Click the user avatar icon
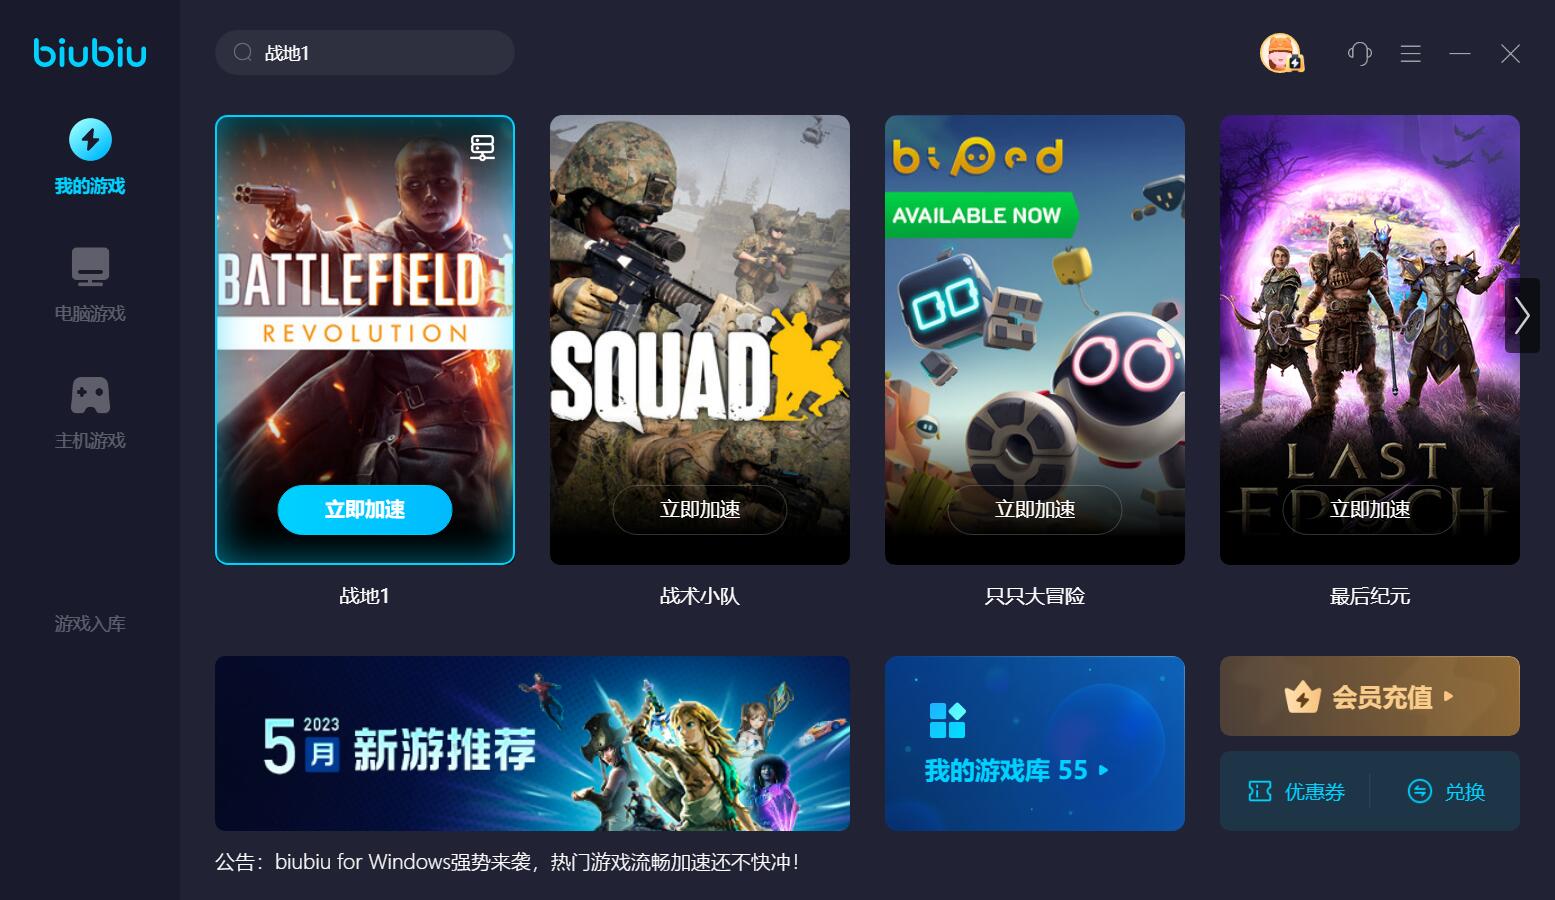The height and width of the screenshot is (900, 1555). pyautogui.click(x=1280, y=53)
